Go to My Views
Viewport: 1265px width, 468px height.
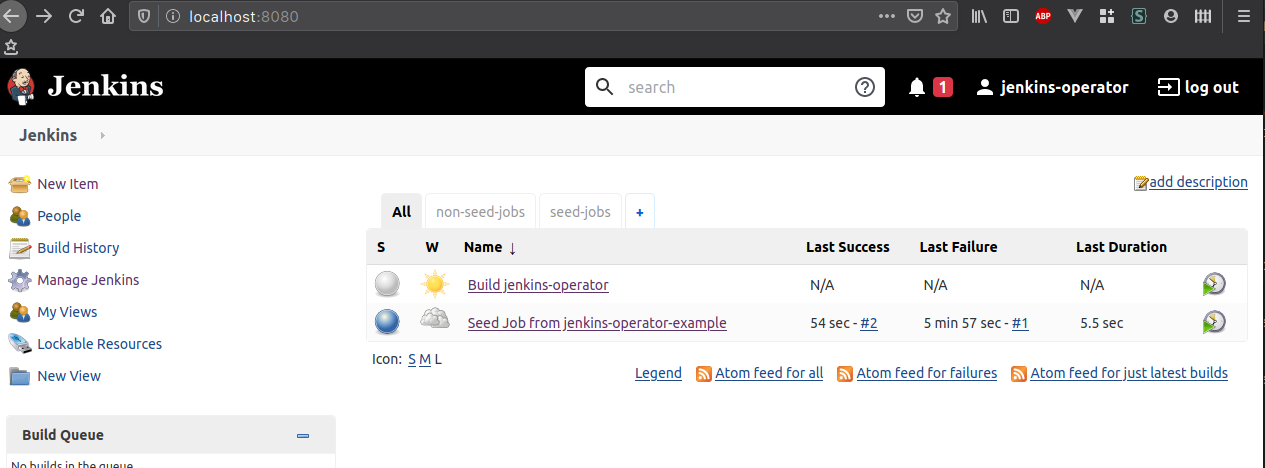click(67, 312)
